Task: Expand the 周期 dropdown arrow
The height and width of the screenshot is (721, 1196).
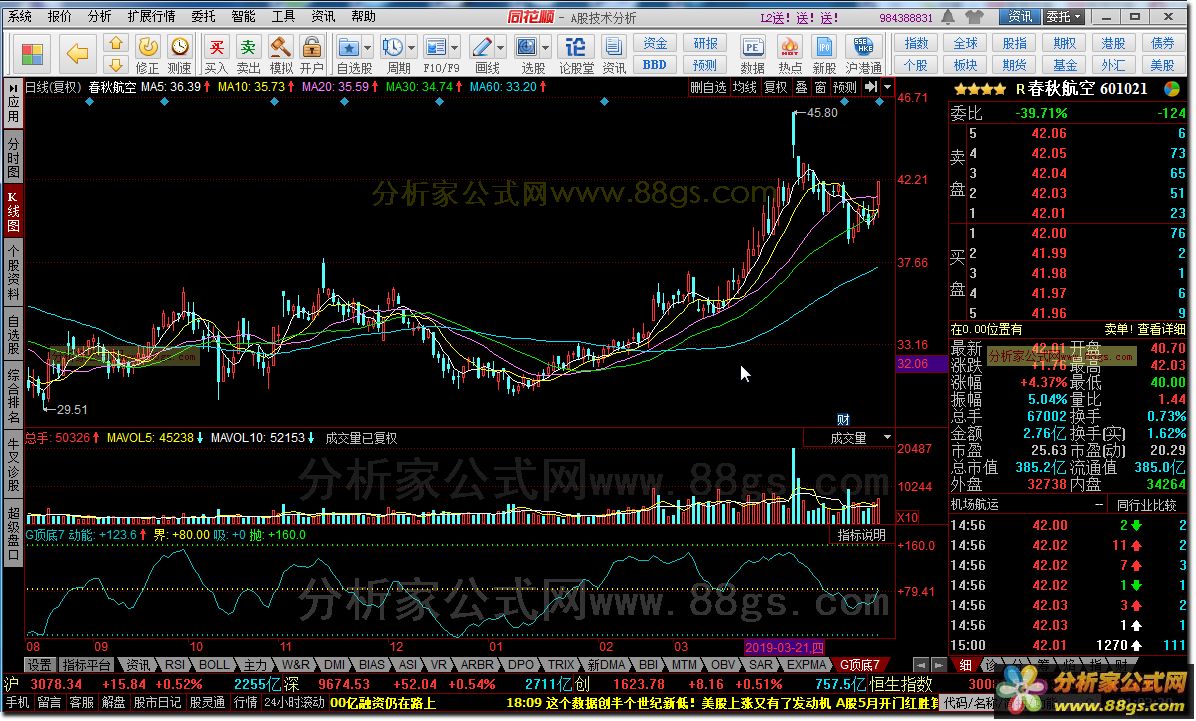Action: 412,48
